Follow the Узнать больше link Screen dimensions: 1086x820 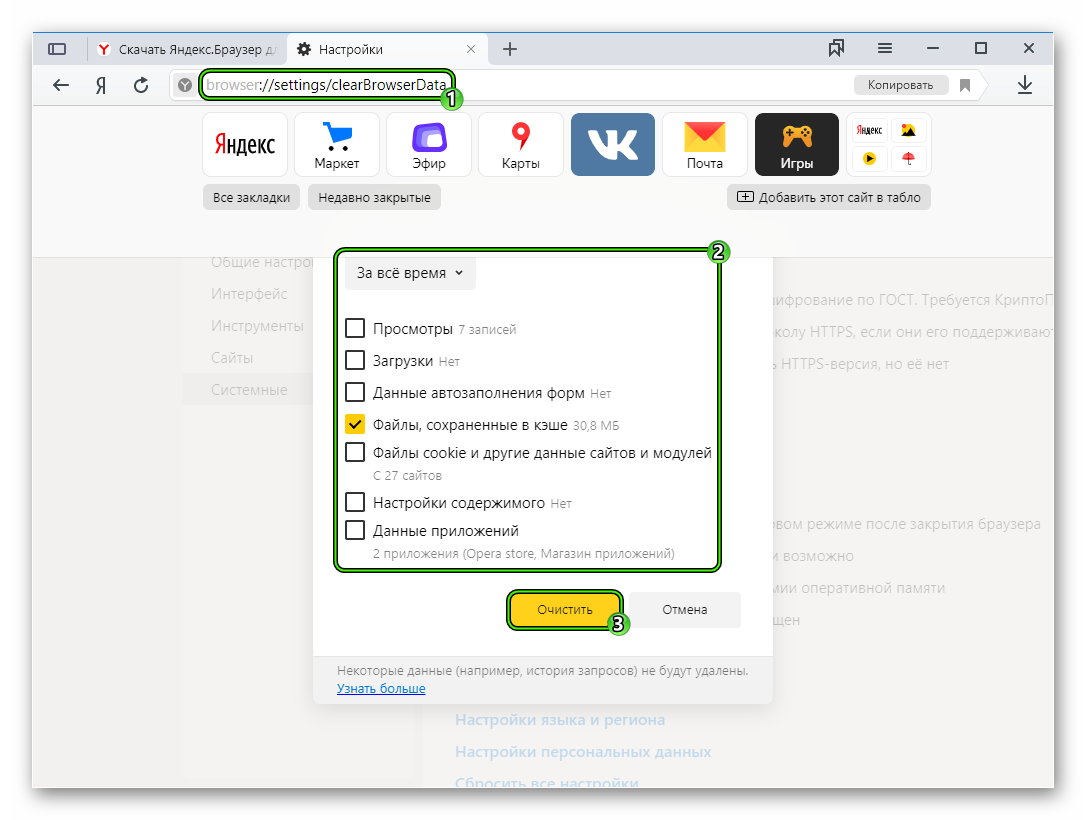381,689
